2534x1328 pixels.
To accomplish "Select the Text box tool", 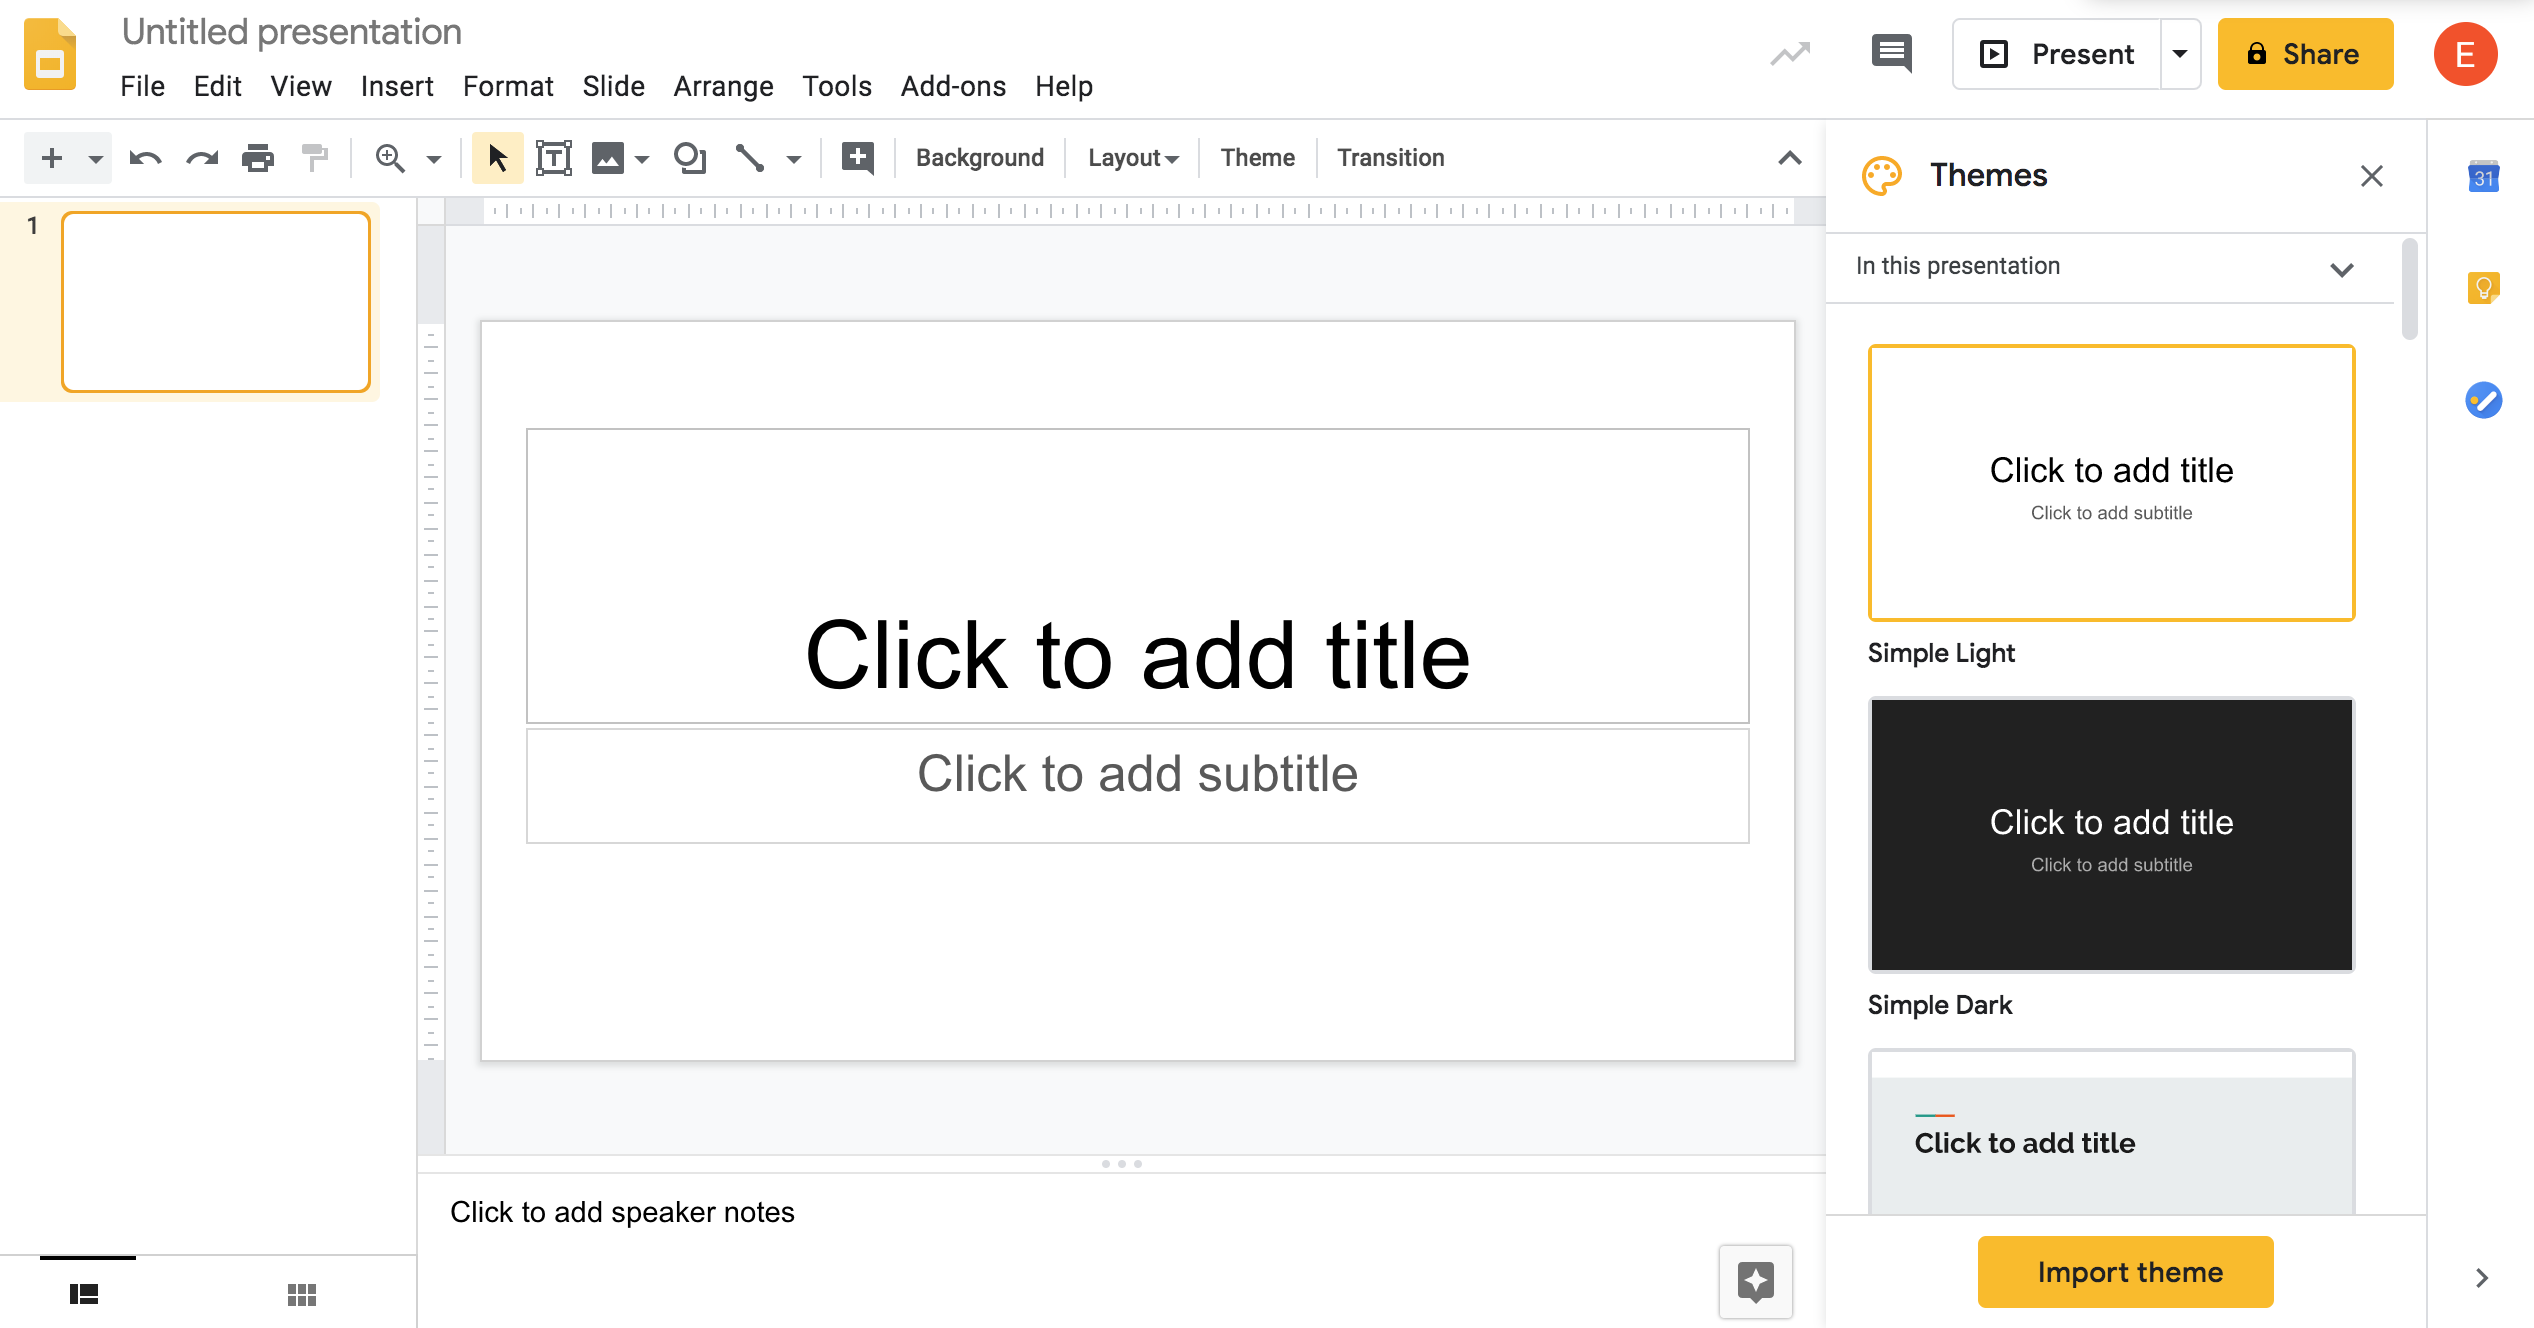I will tap(554, 157).
